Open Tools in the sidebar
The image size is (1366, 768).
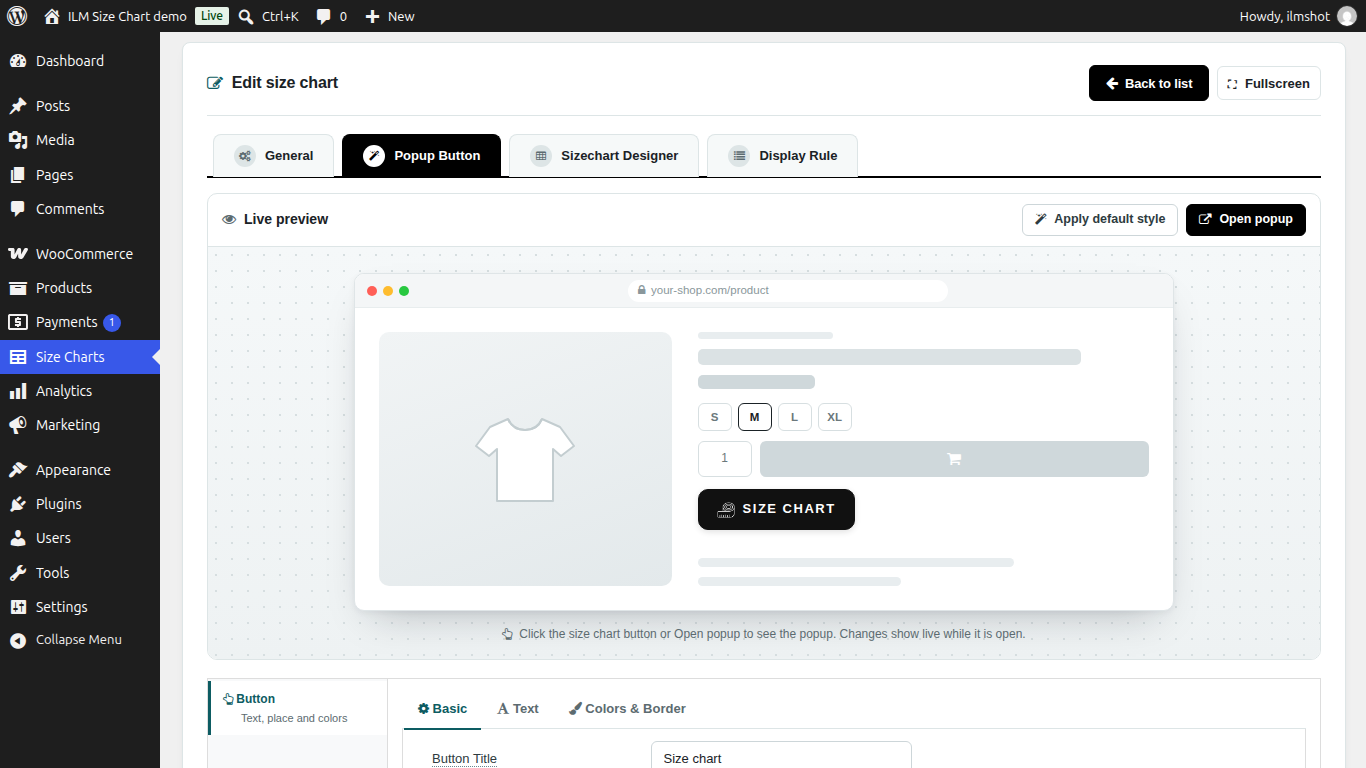click(80, 573)
